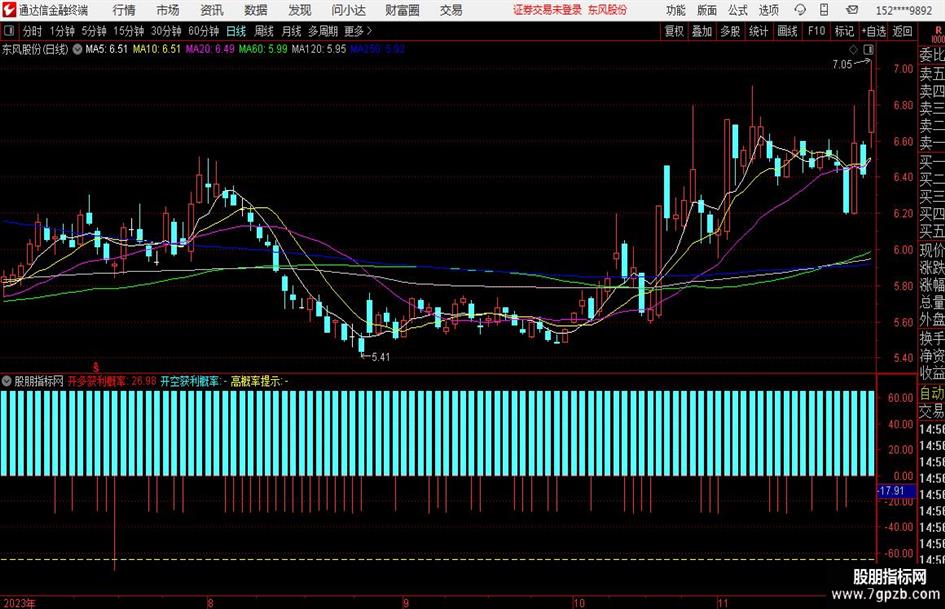Click the 返回 button

coord(903,31)
